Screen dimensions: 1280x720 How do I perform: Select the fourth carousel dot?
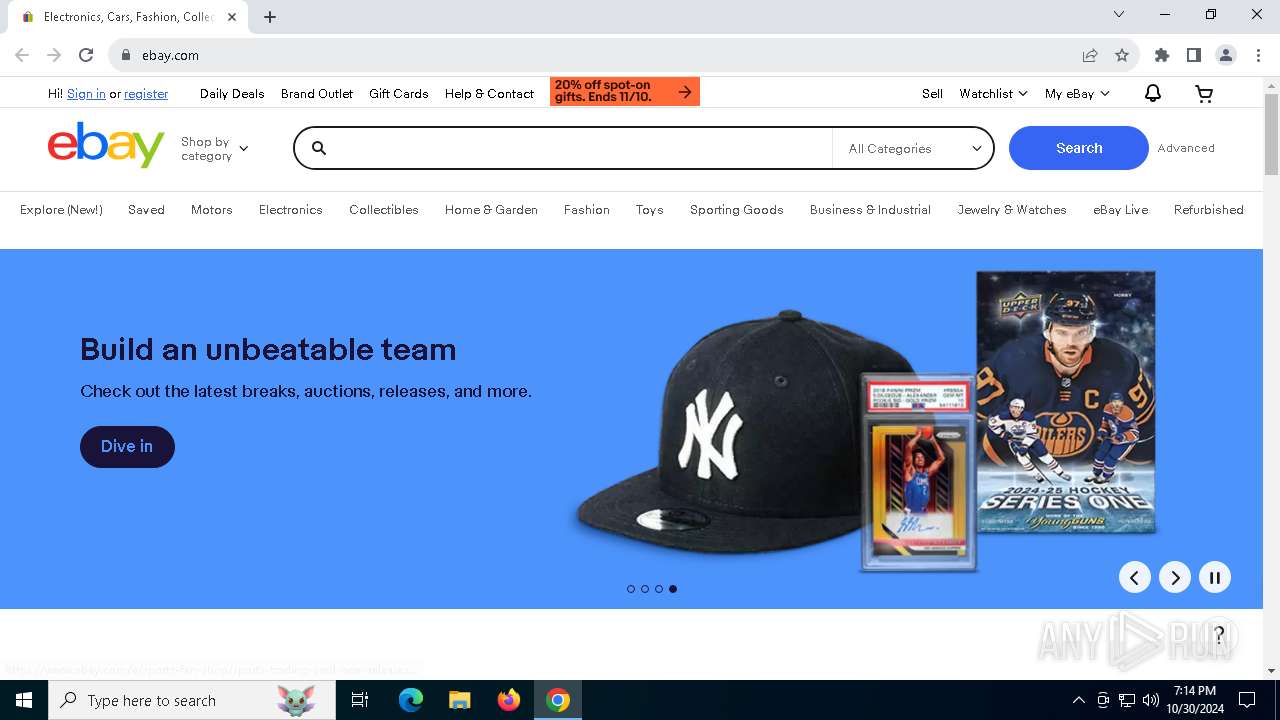tap(673, 589)
